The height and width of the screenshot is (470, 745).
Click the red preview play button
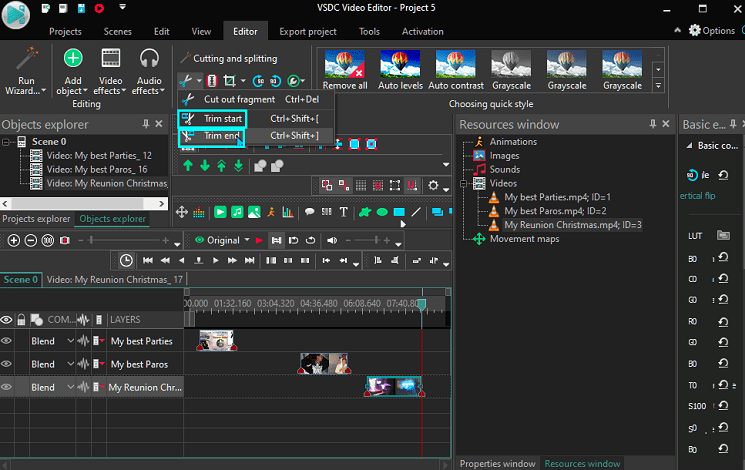coord(259,240)
